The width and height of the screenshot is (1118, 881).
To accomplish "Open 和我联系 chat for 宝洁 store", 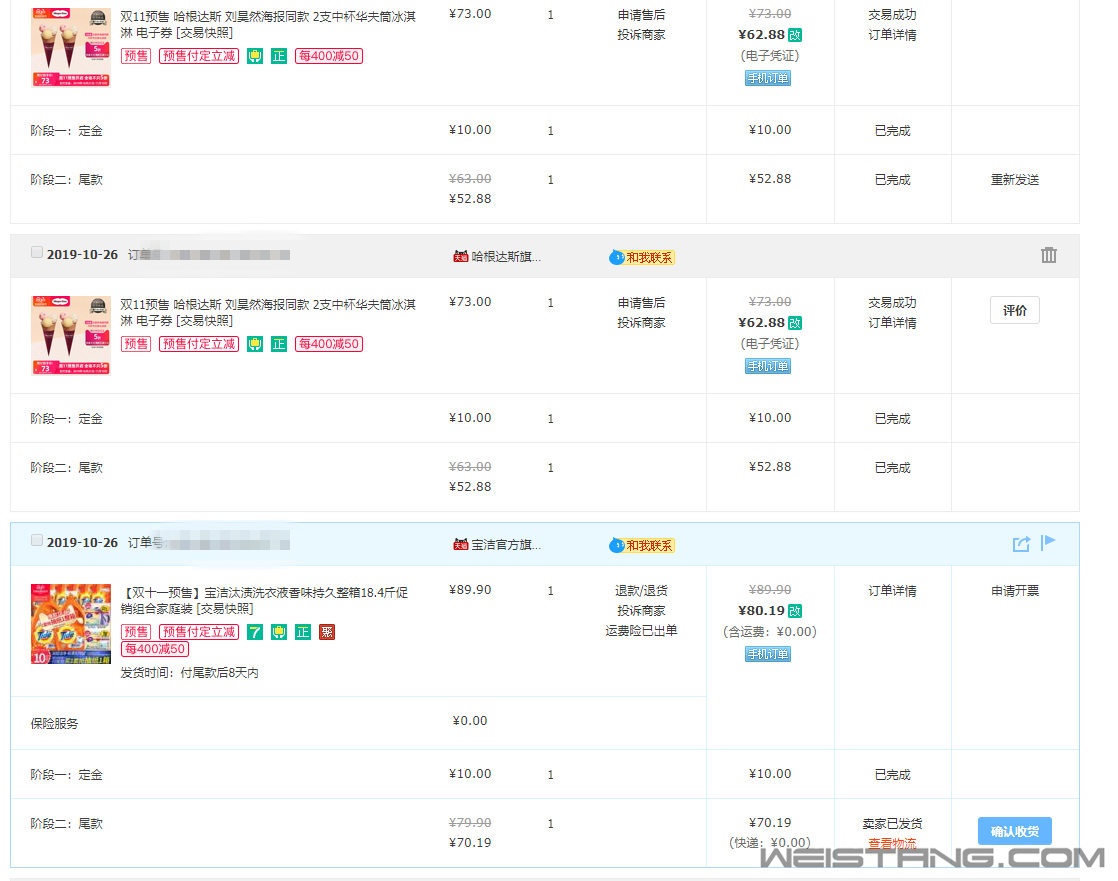I will click(x=642, y=545).
